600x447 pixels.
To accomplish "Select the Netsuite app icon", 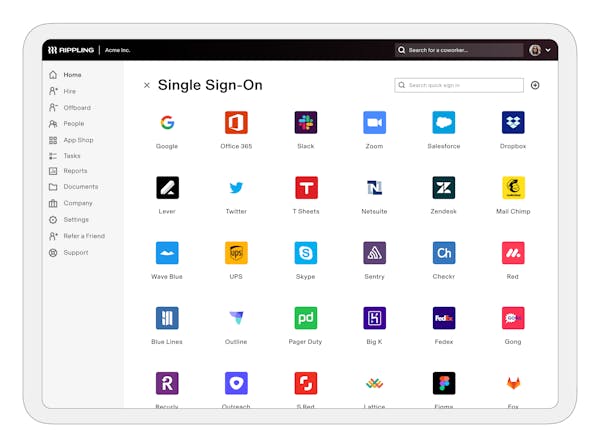I will [375, 188].
